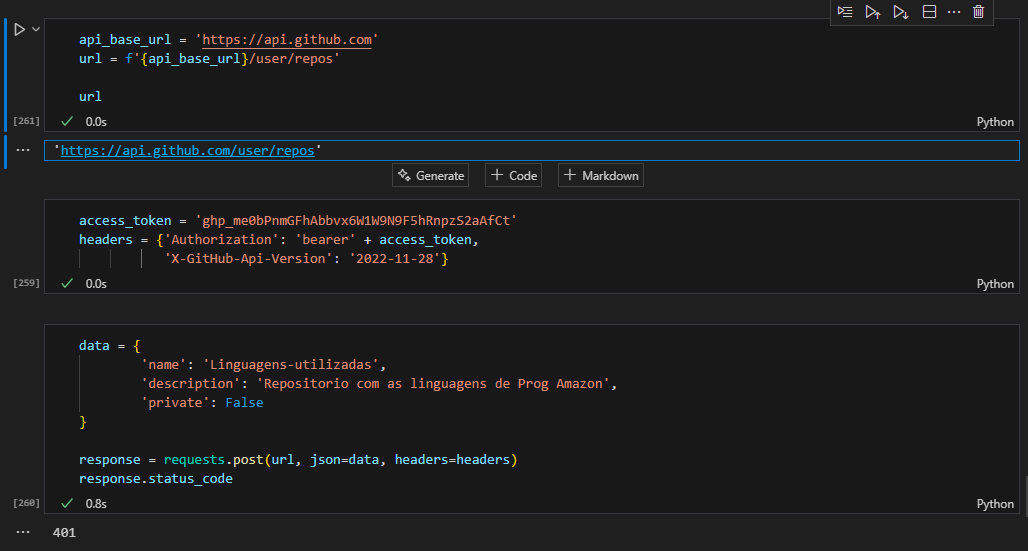The width and height of the screenshot is (1028, 551).
Task: Click the 0.8s execution time
Action: pos(96,504)
